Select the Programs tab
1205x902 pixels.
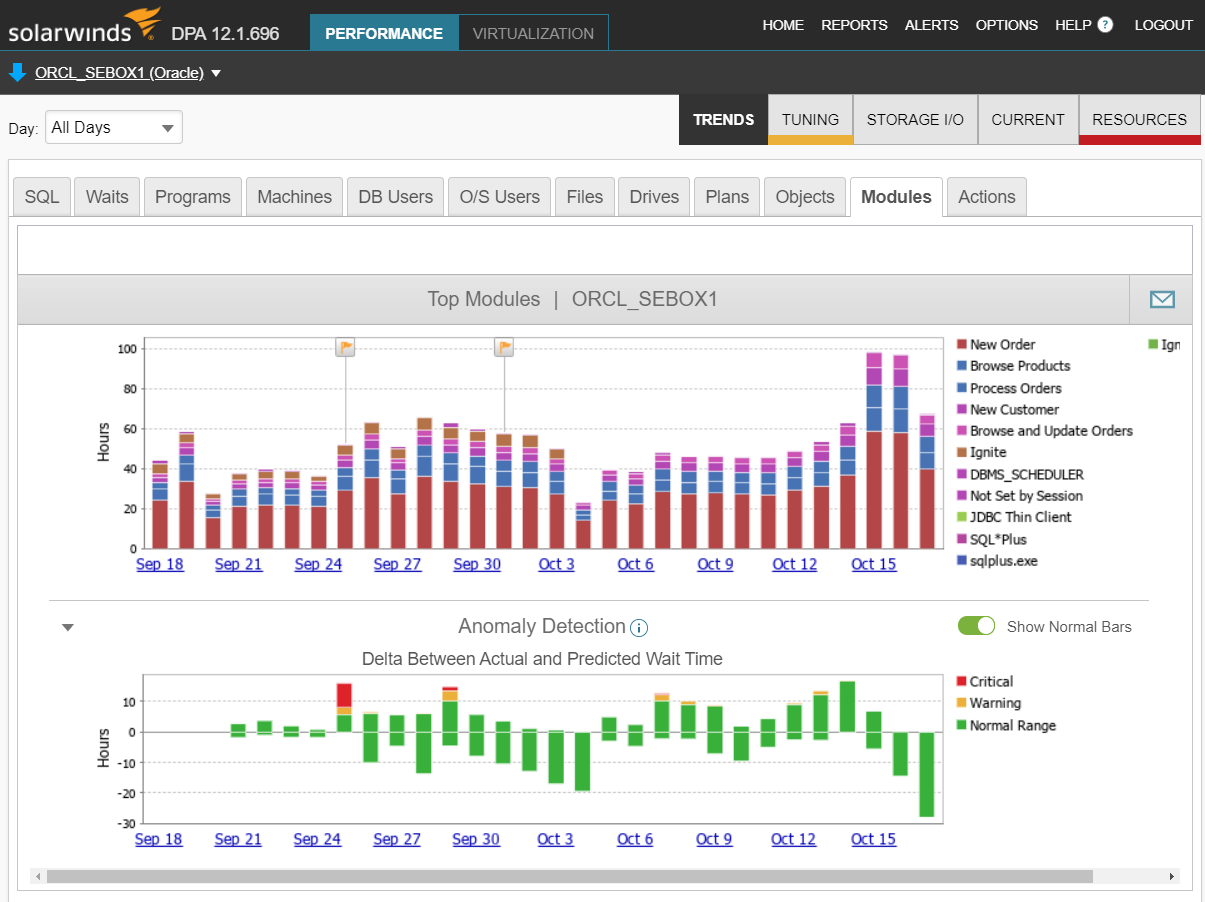(x=193, y=197)
